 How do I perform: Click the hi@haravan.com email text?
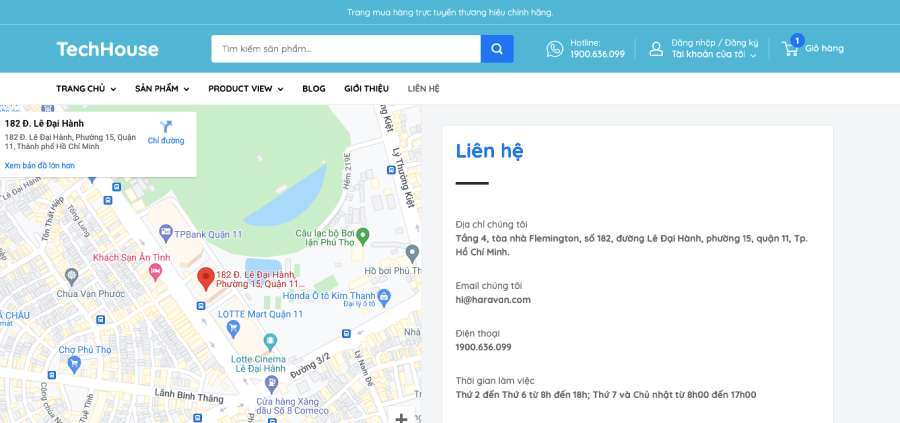click(493, 300)
